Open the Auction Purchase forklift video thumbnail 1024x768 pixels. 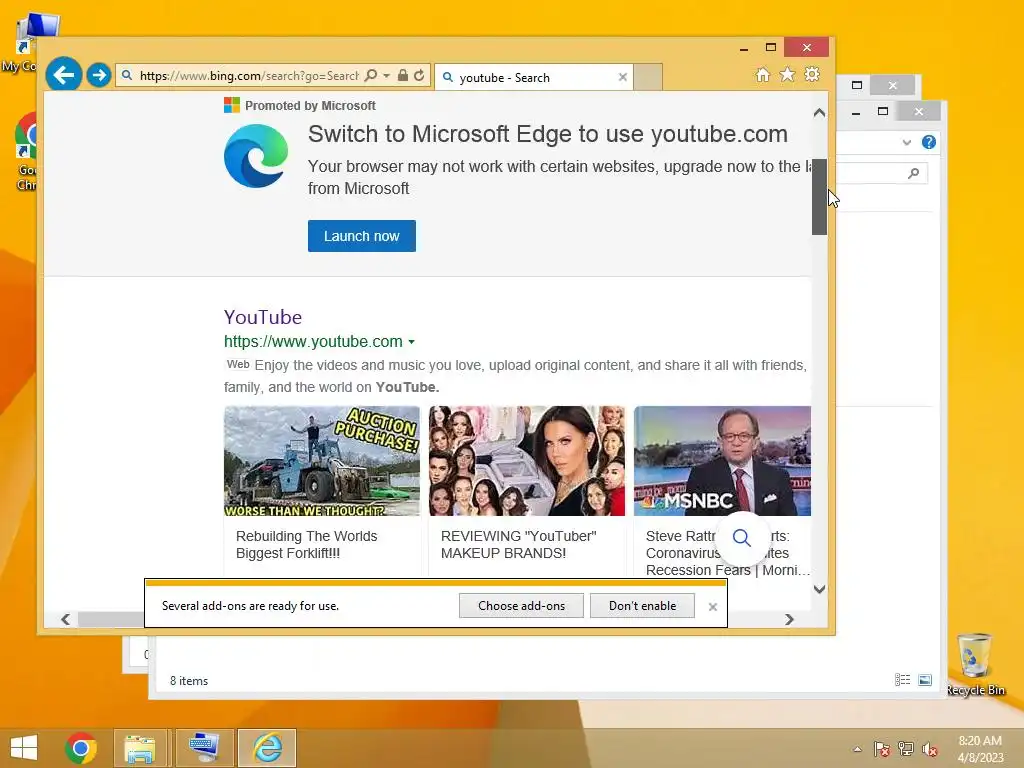point(322,461)
